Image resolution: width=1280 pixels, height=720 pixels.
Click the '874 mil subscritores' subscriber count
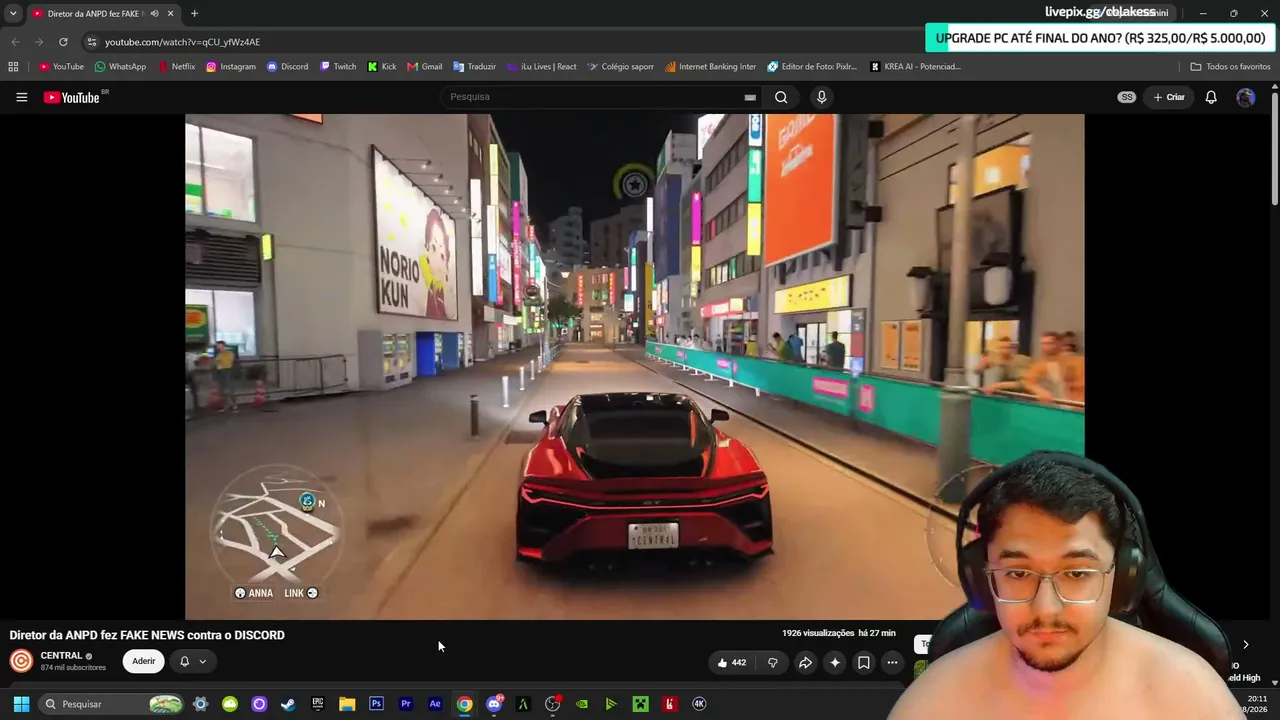click(73, 668)
